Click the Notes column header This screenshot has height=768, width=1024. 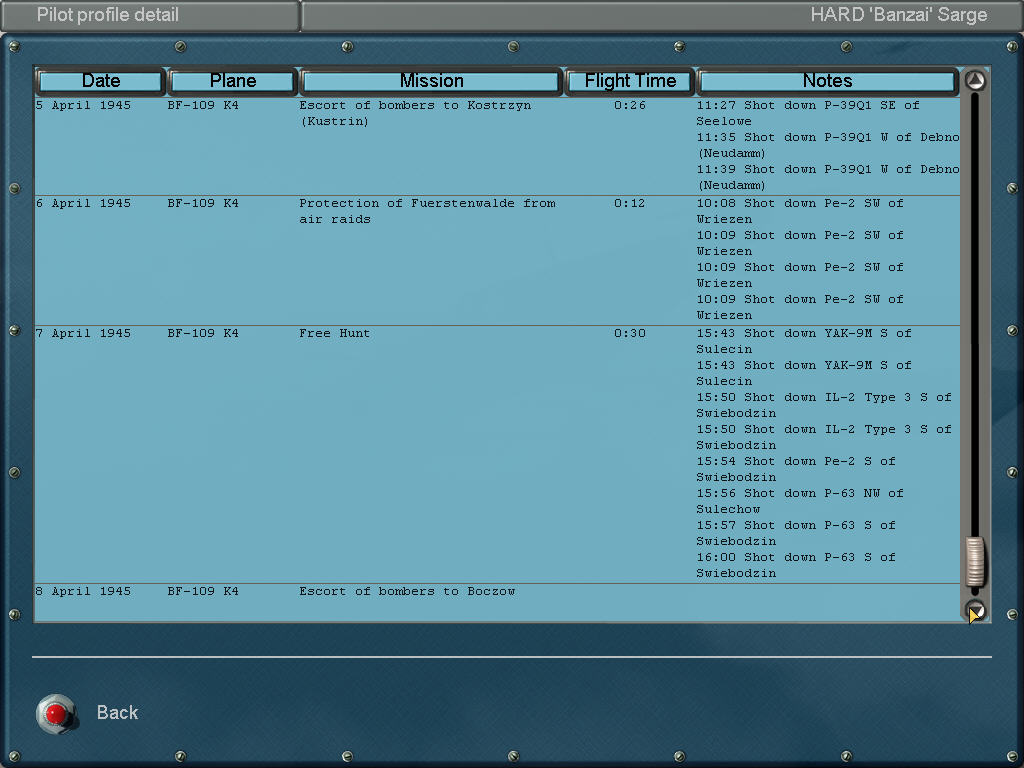[827, 81]
